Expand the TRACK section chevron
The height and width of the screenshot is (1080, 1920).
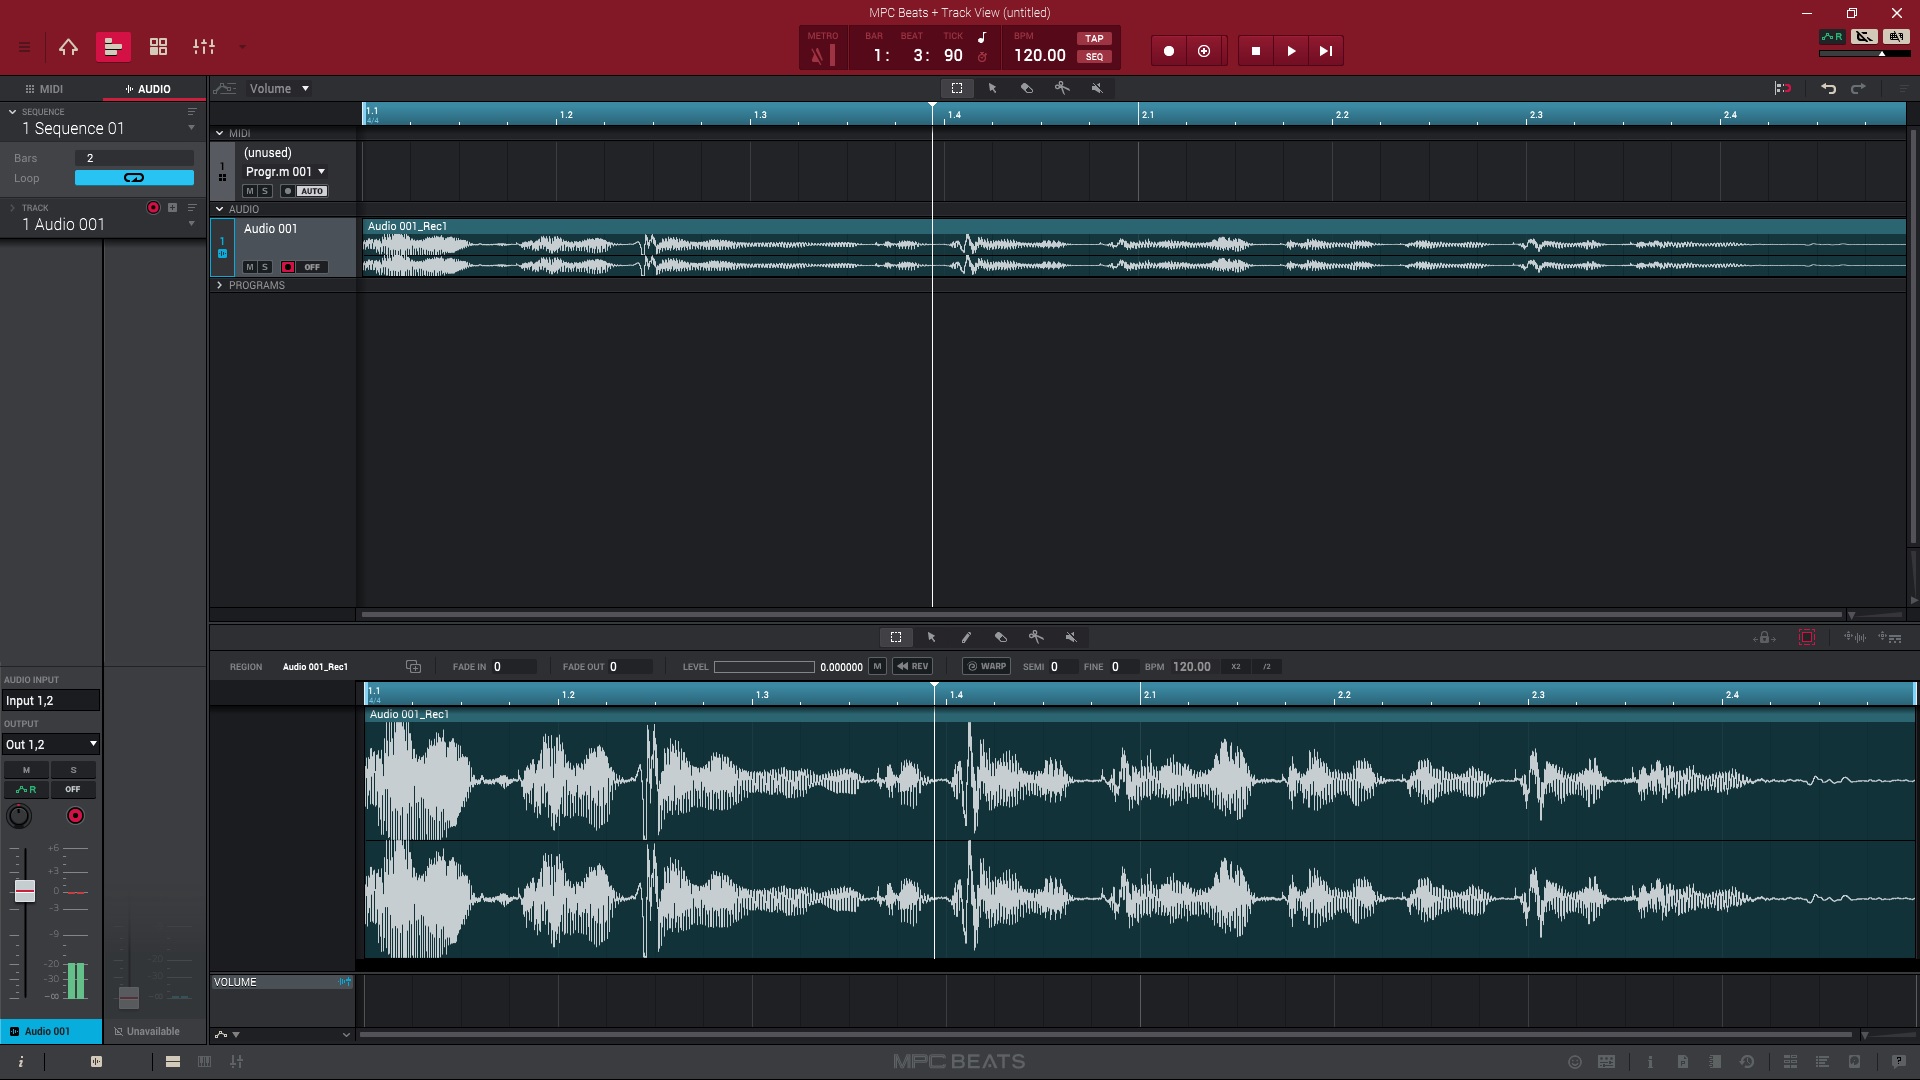[12, 208]
